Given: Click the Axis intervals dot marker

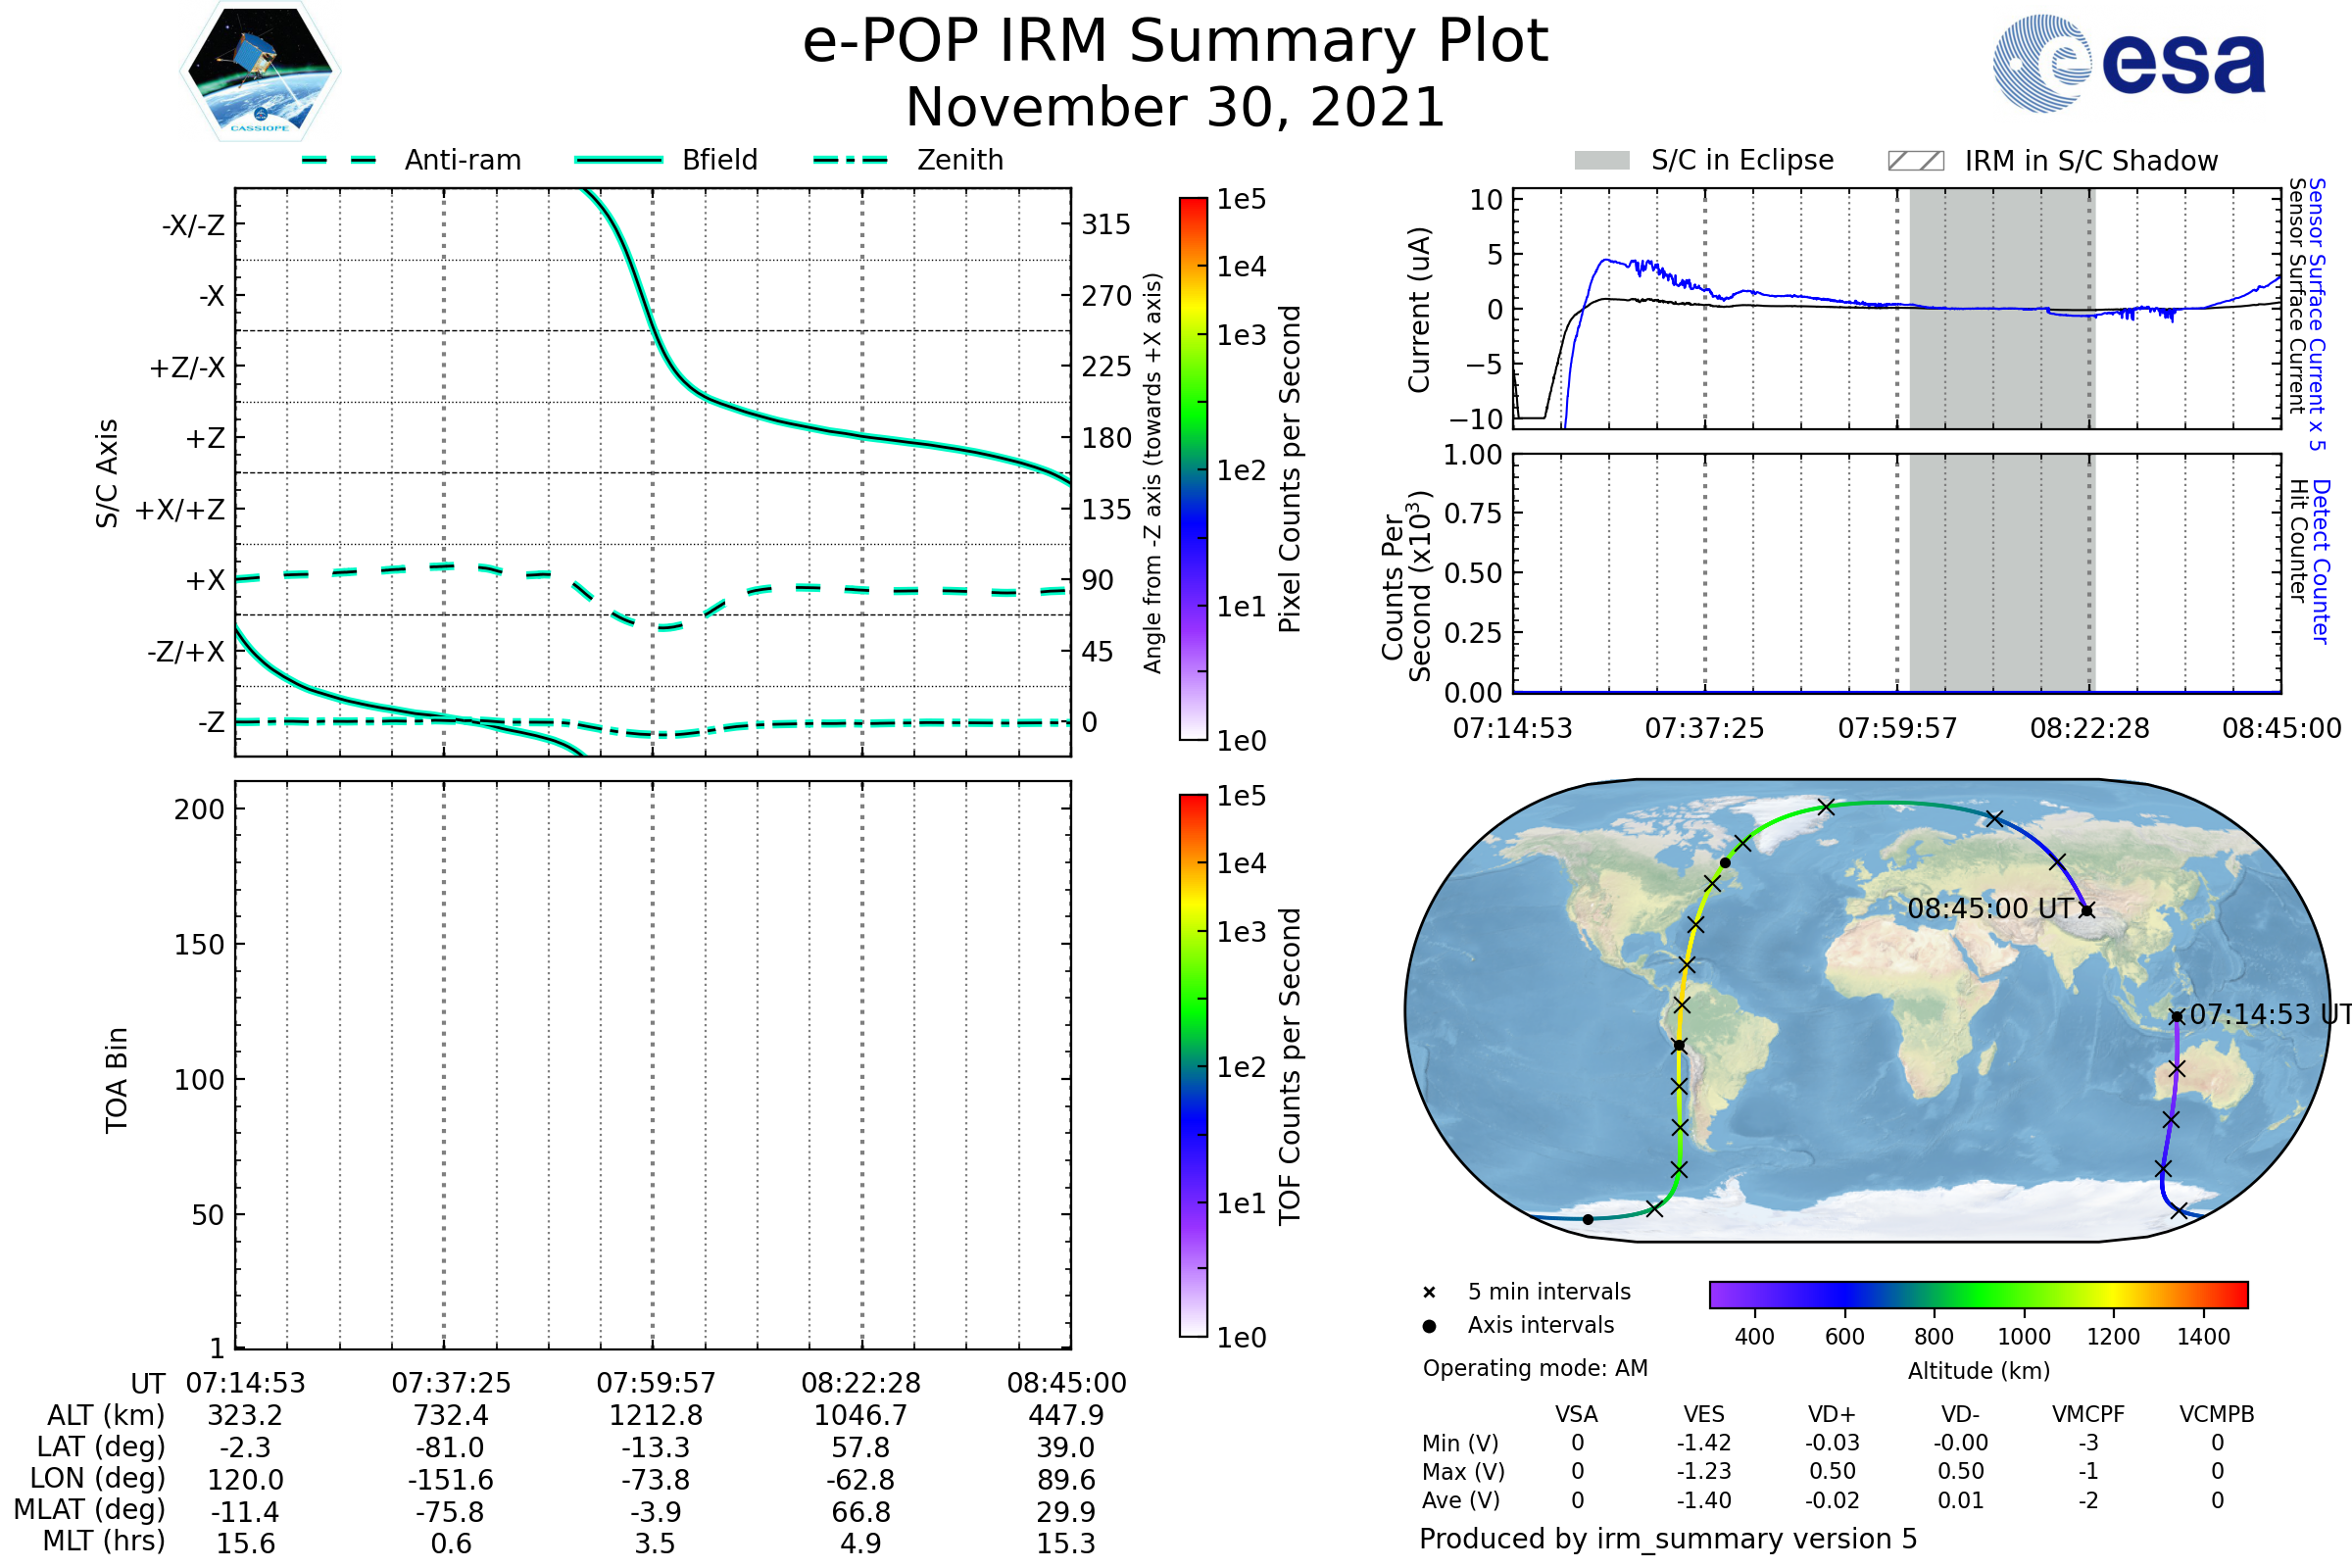Looking at the screenshot, I should coord(1429,1326).
